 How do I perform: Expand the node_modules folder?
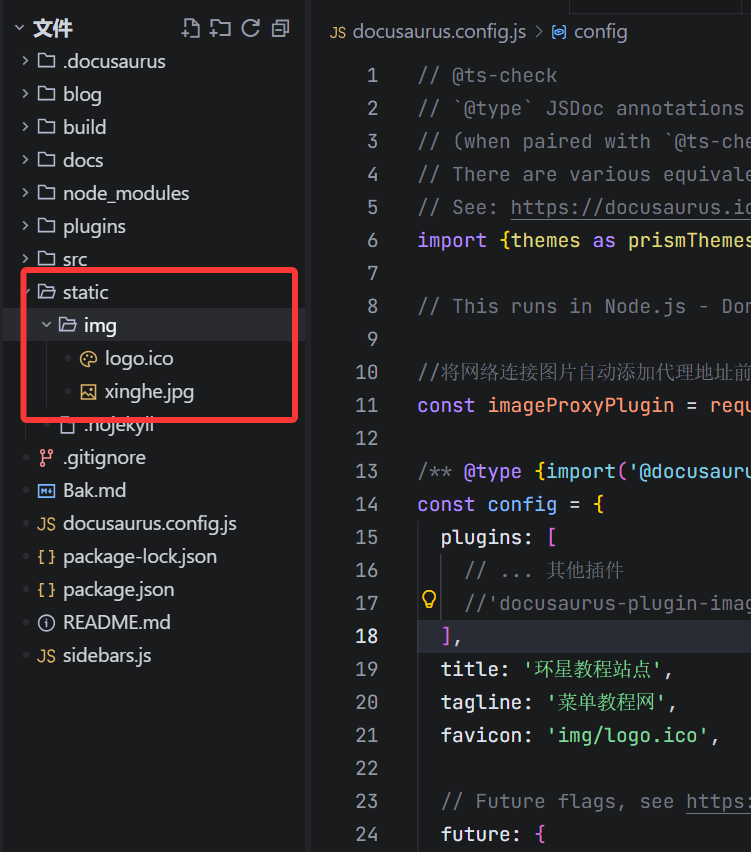point(25,193)
